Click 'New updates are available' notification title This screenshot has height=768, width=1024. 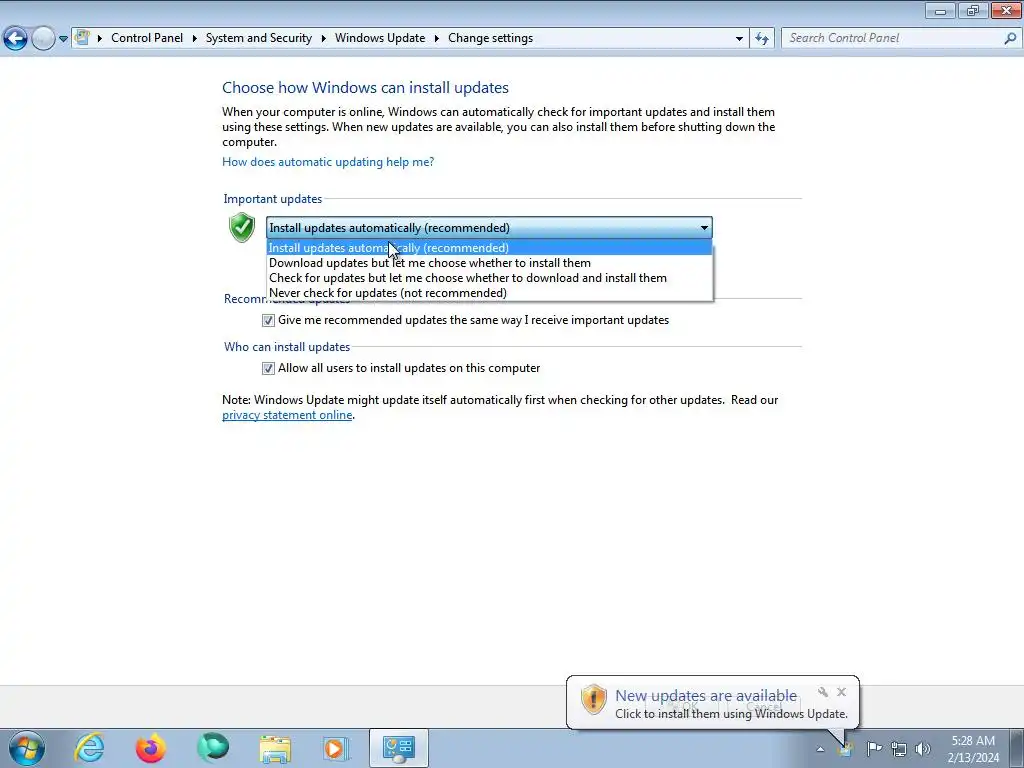coord(706,696)
